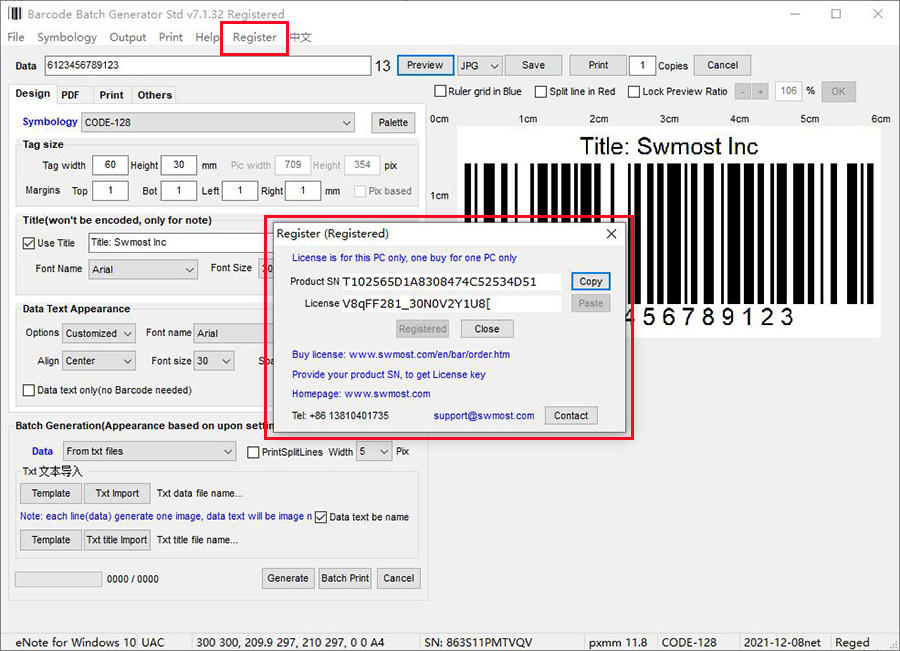This screenshot has height=651, width=900.
Task: Click the Generate button
Action: pos(288,578)
